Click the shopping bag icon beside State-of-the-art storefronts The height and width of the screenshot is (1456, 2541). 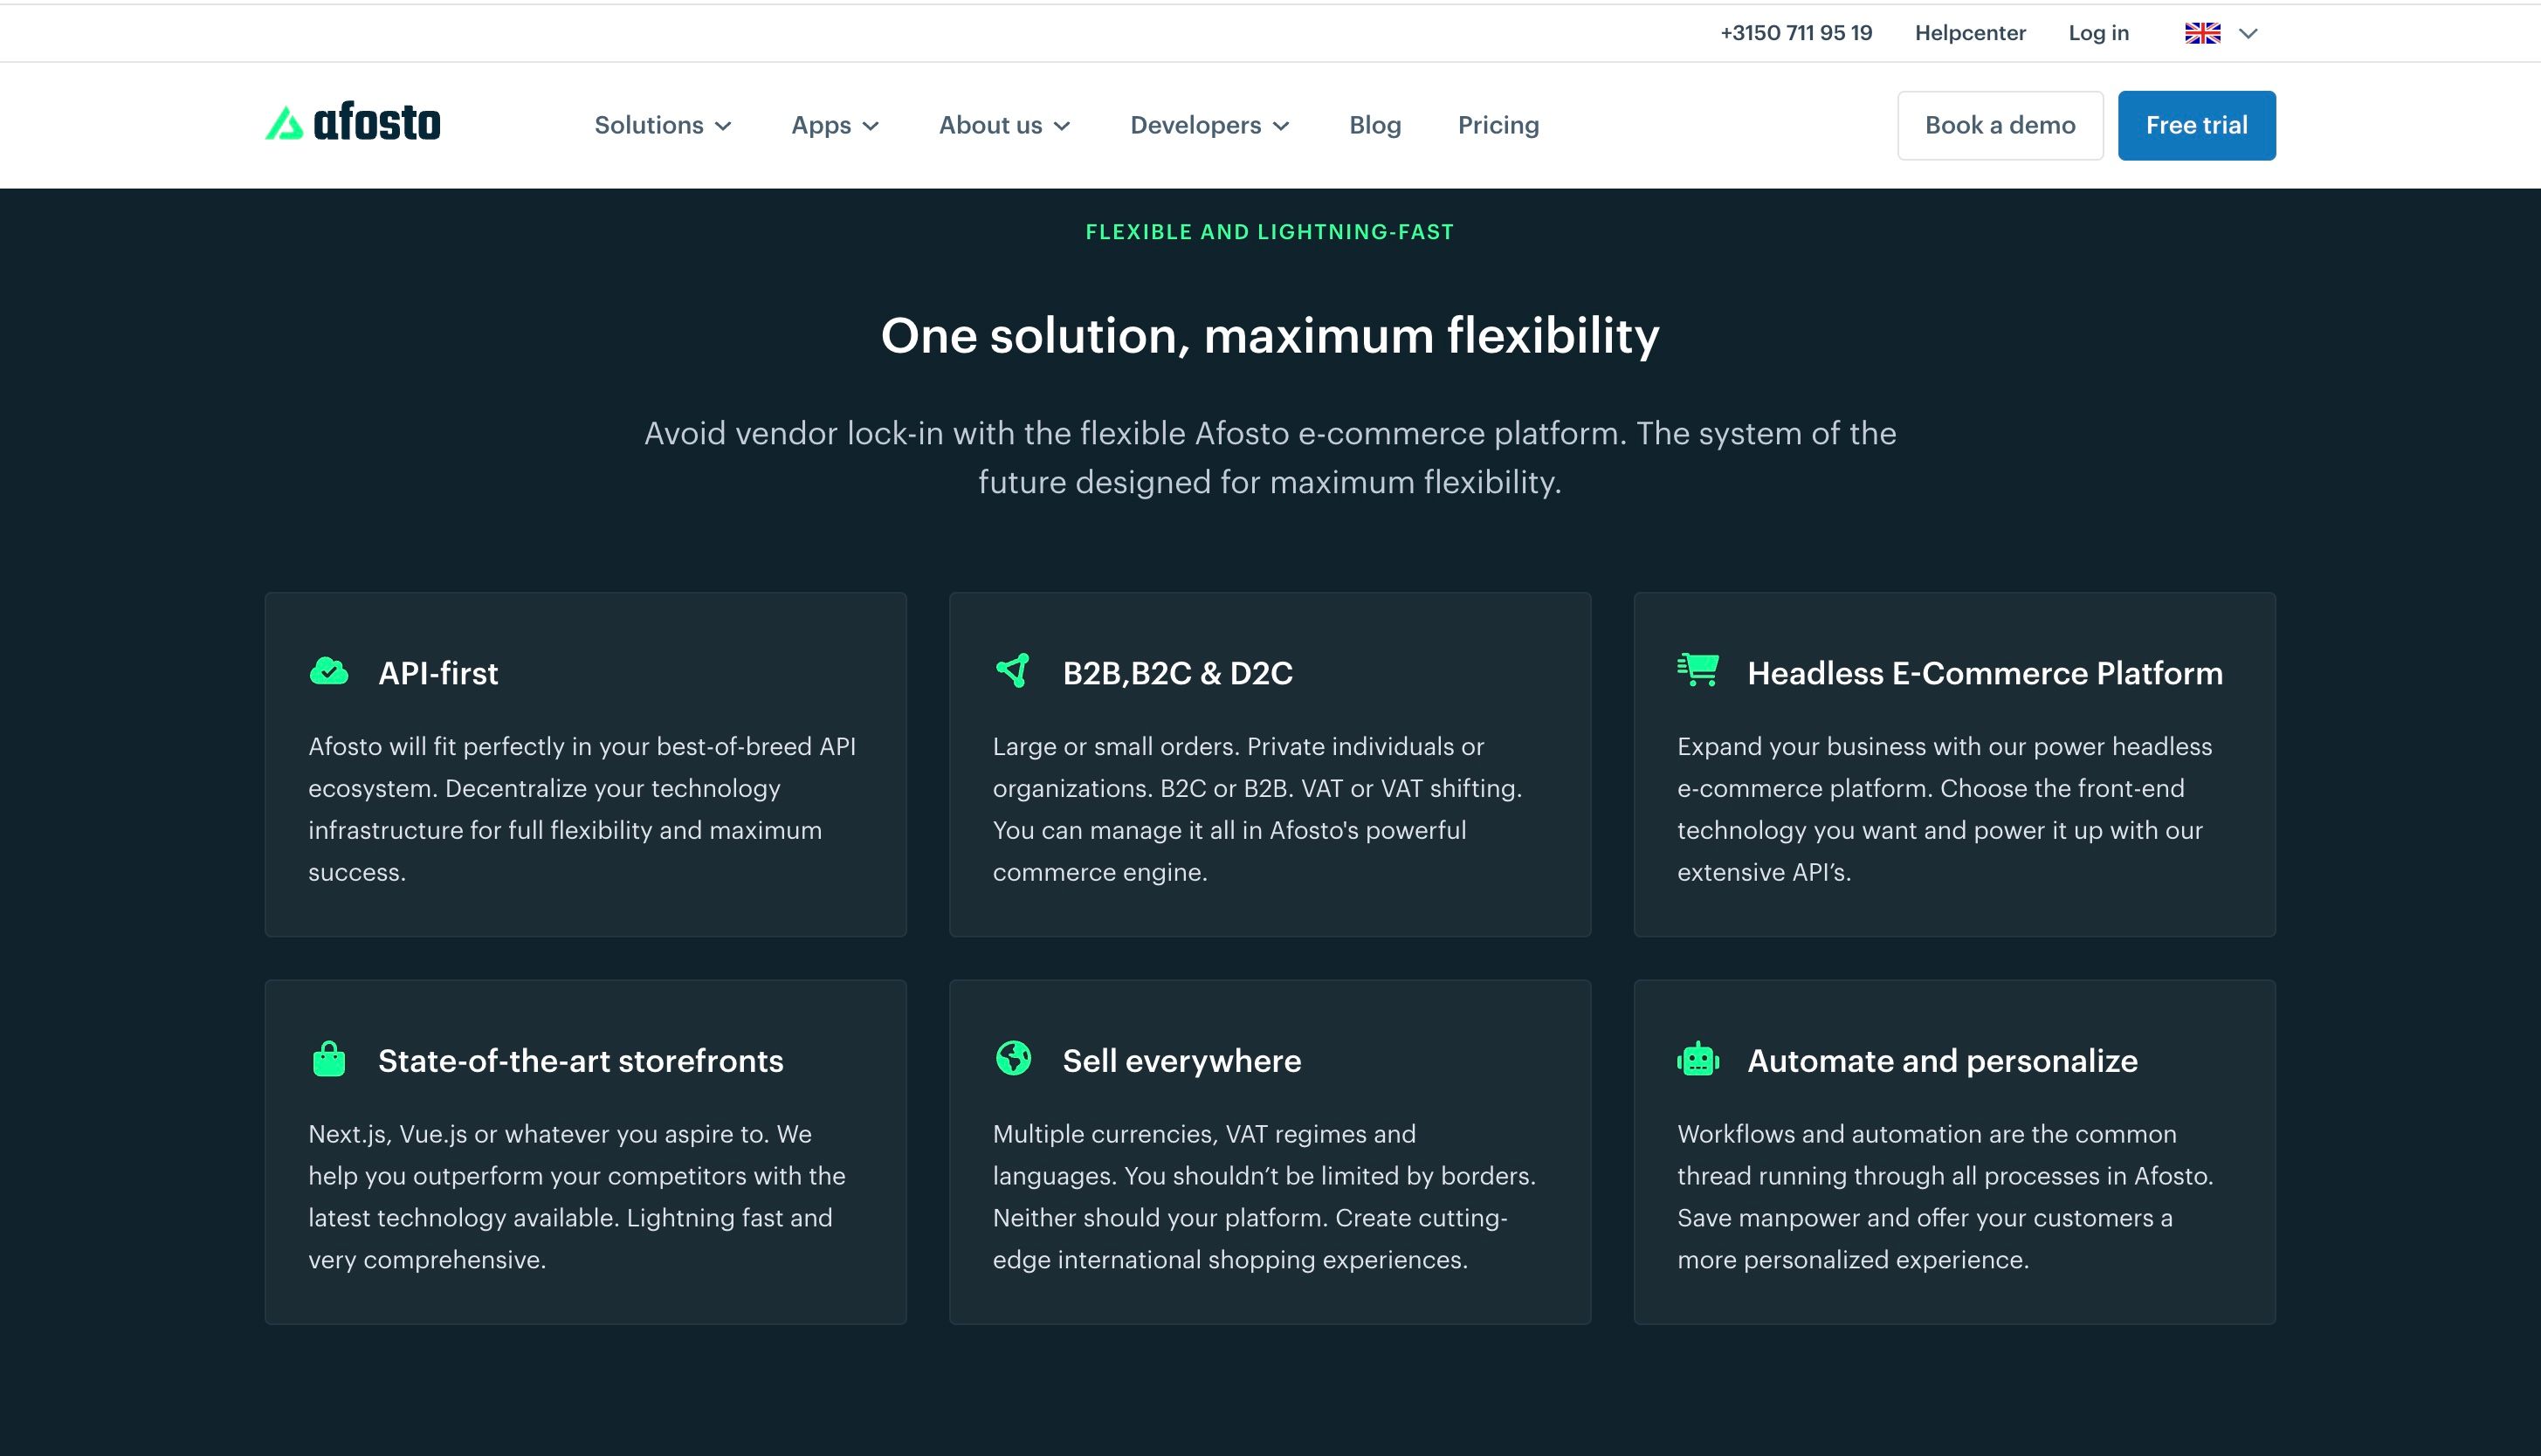[329, 1058]
